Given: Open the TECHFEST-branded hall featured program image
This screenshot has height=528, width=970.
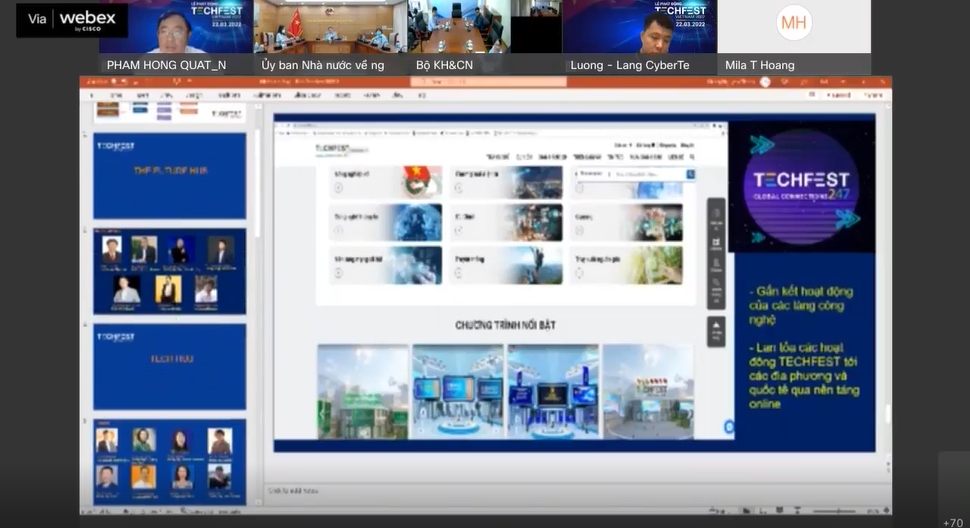Looking at the screenshot, I should (x=648, y=391).
